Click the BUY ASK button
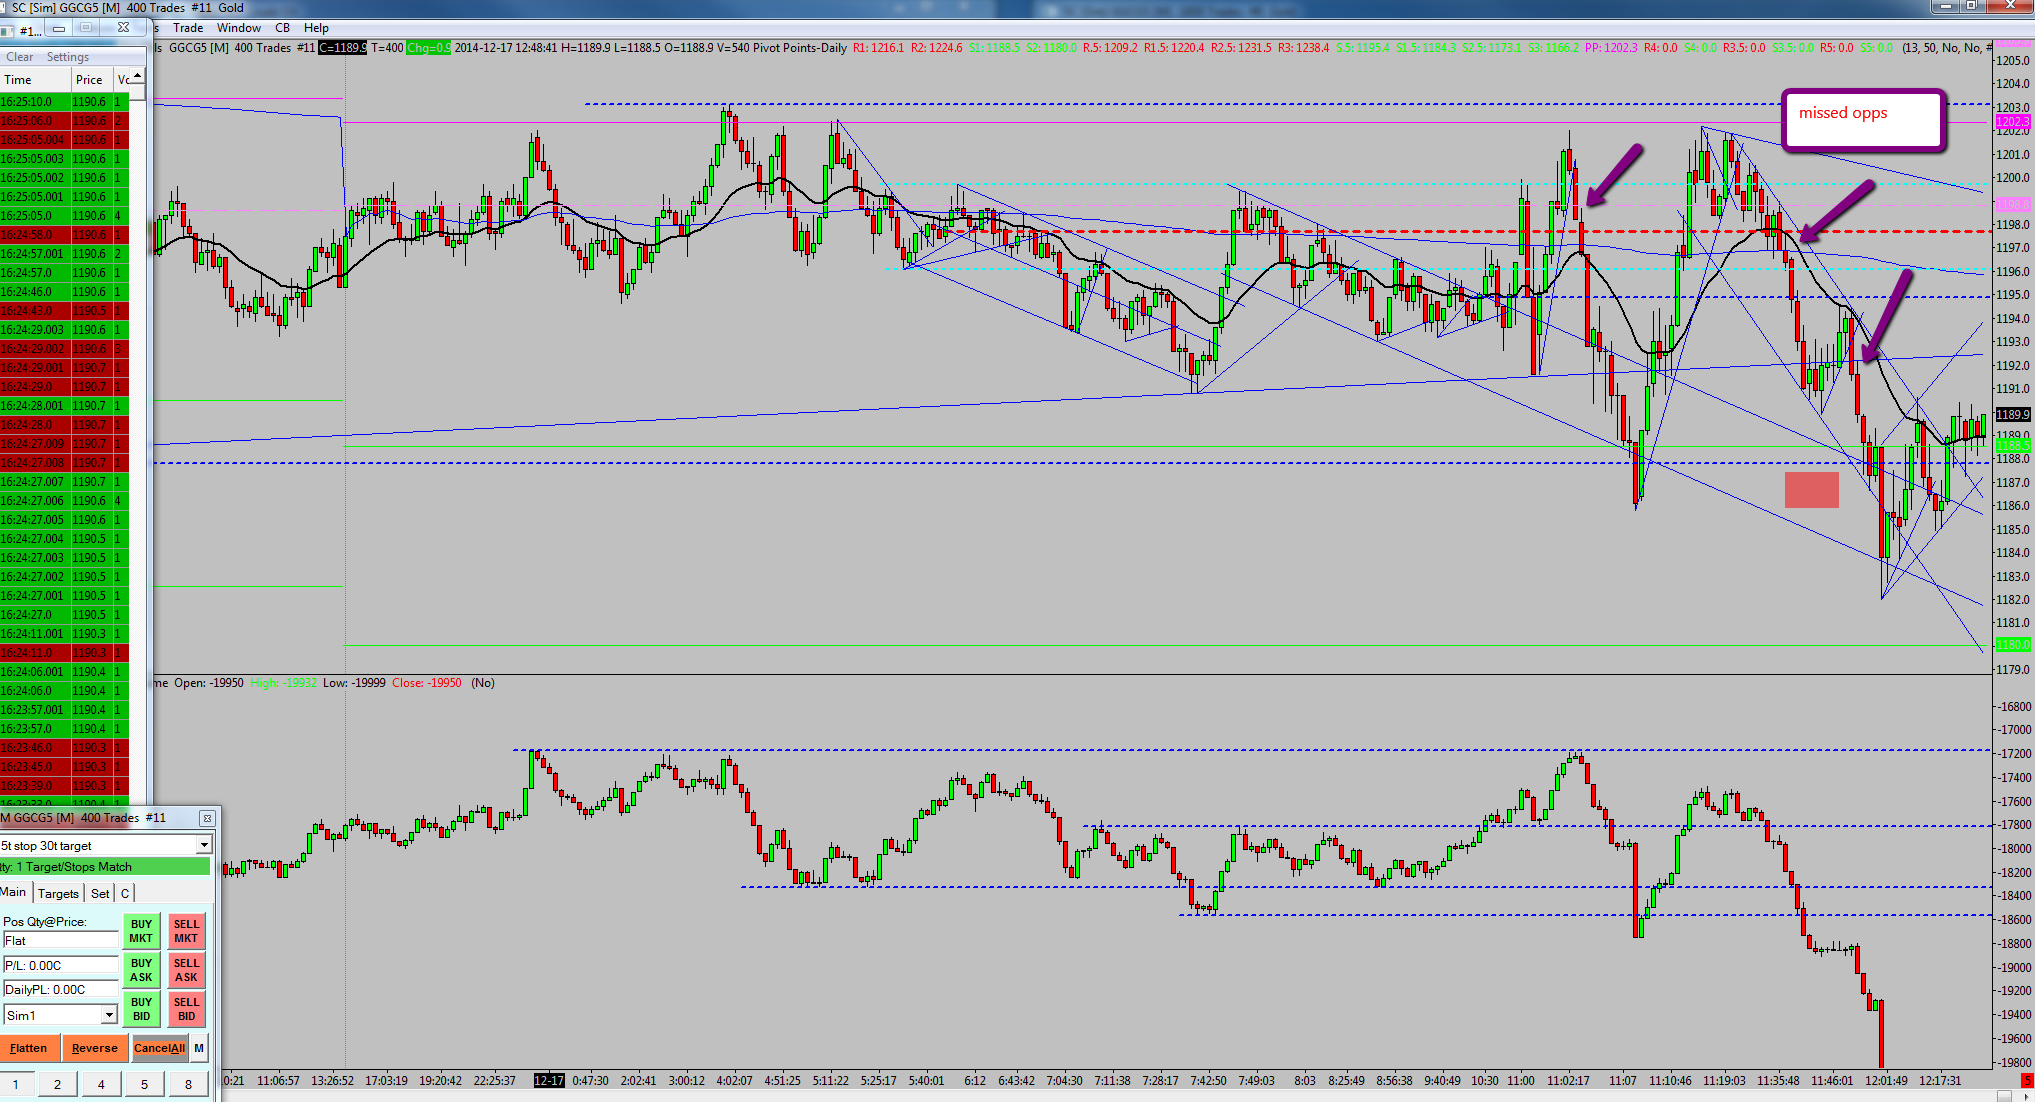 pyautogui.click(x=141, y=970)
